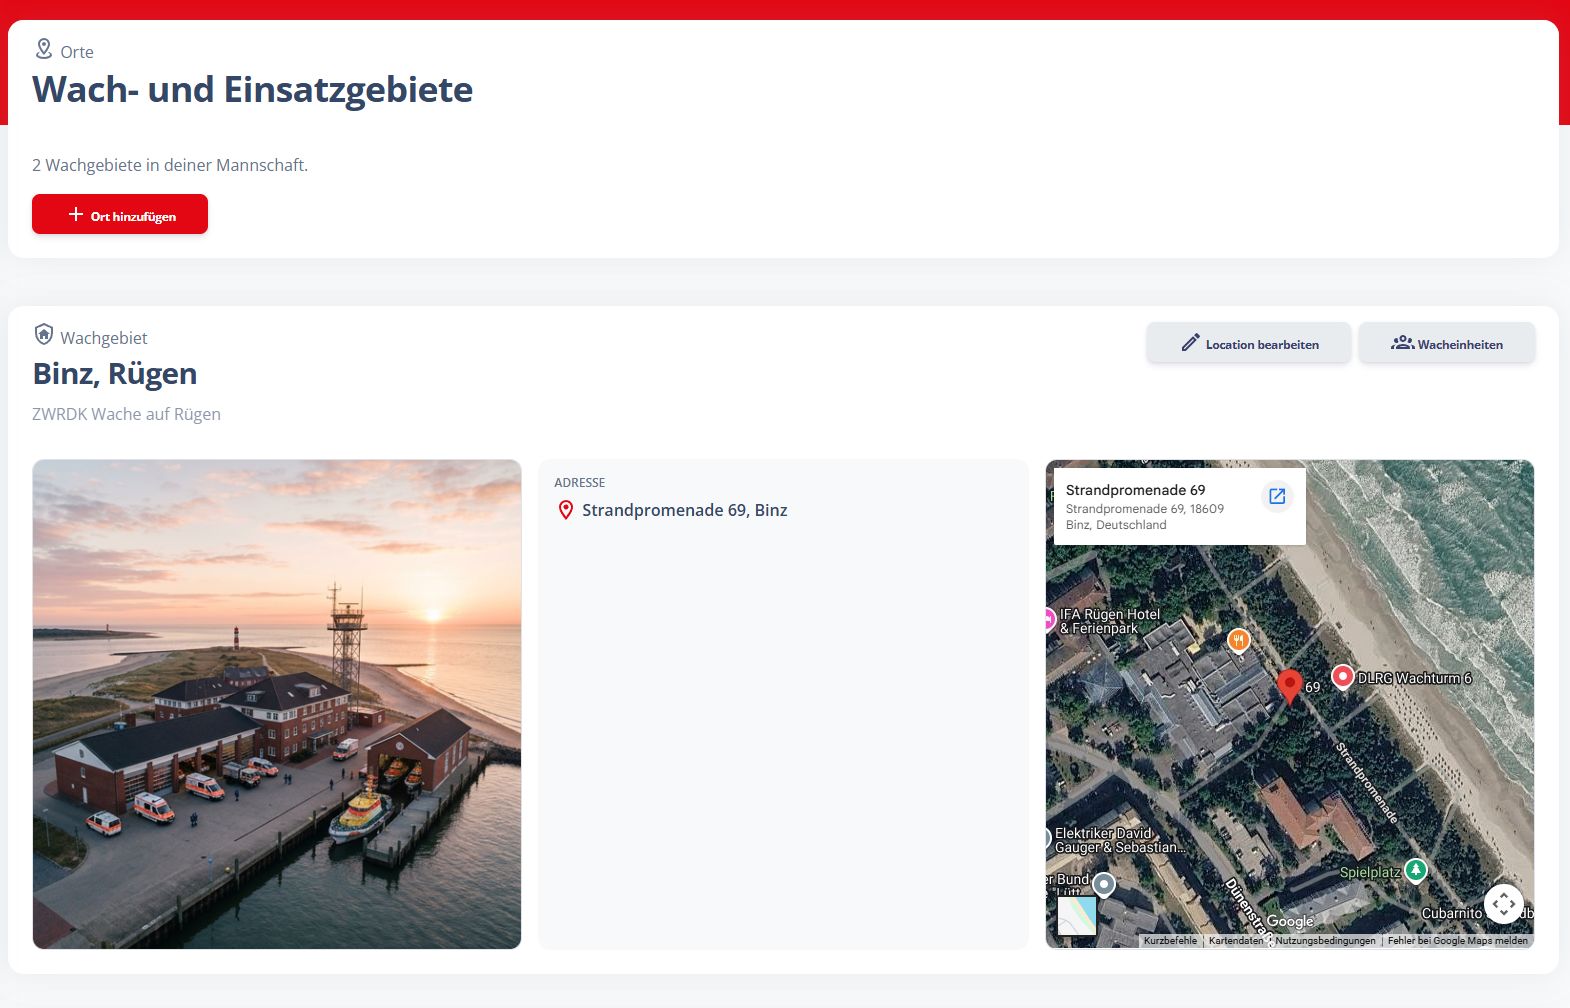Select the DLRG Wachturm 6 map marker
The width and height of the screenshot is (1570, 1008).
coord(1343,677)
